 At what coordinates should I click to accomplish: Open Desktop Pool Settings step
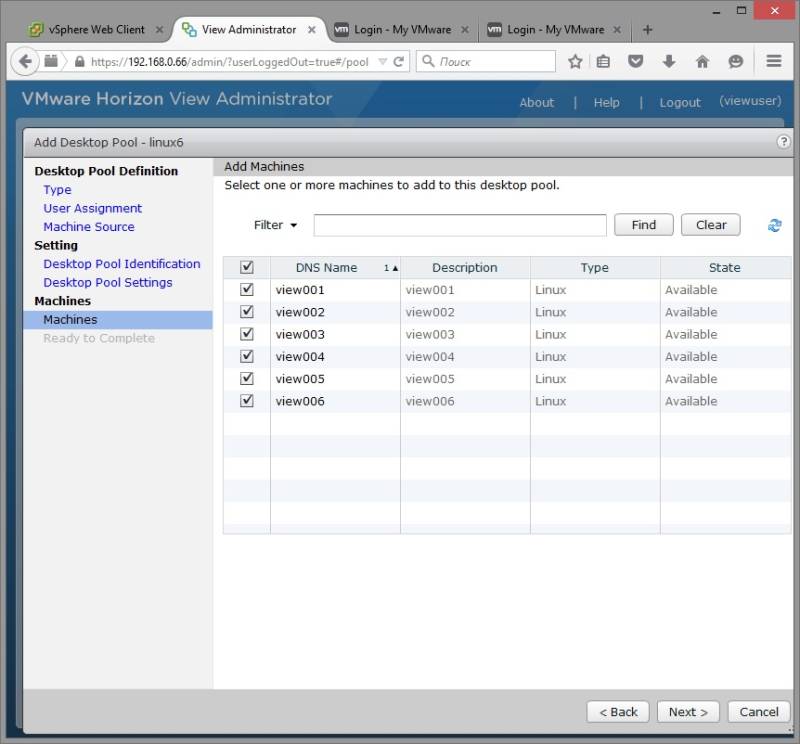(x=108, y=282)
